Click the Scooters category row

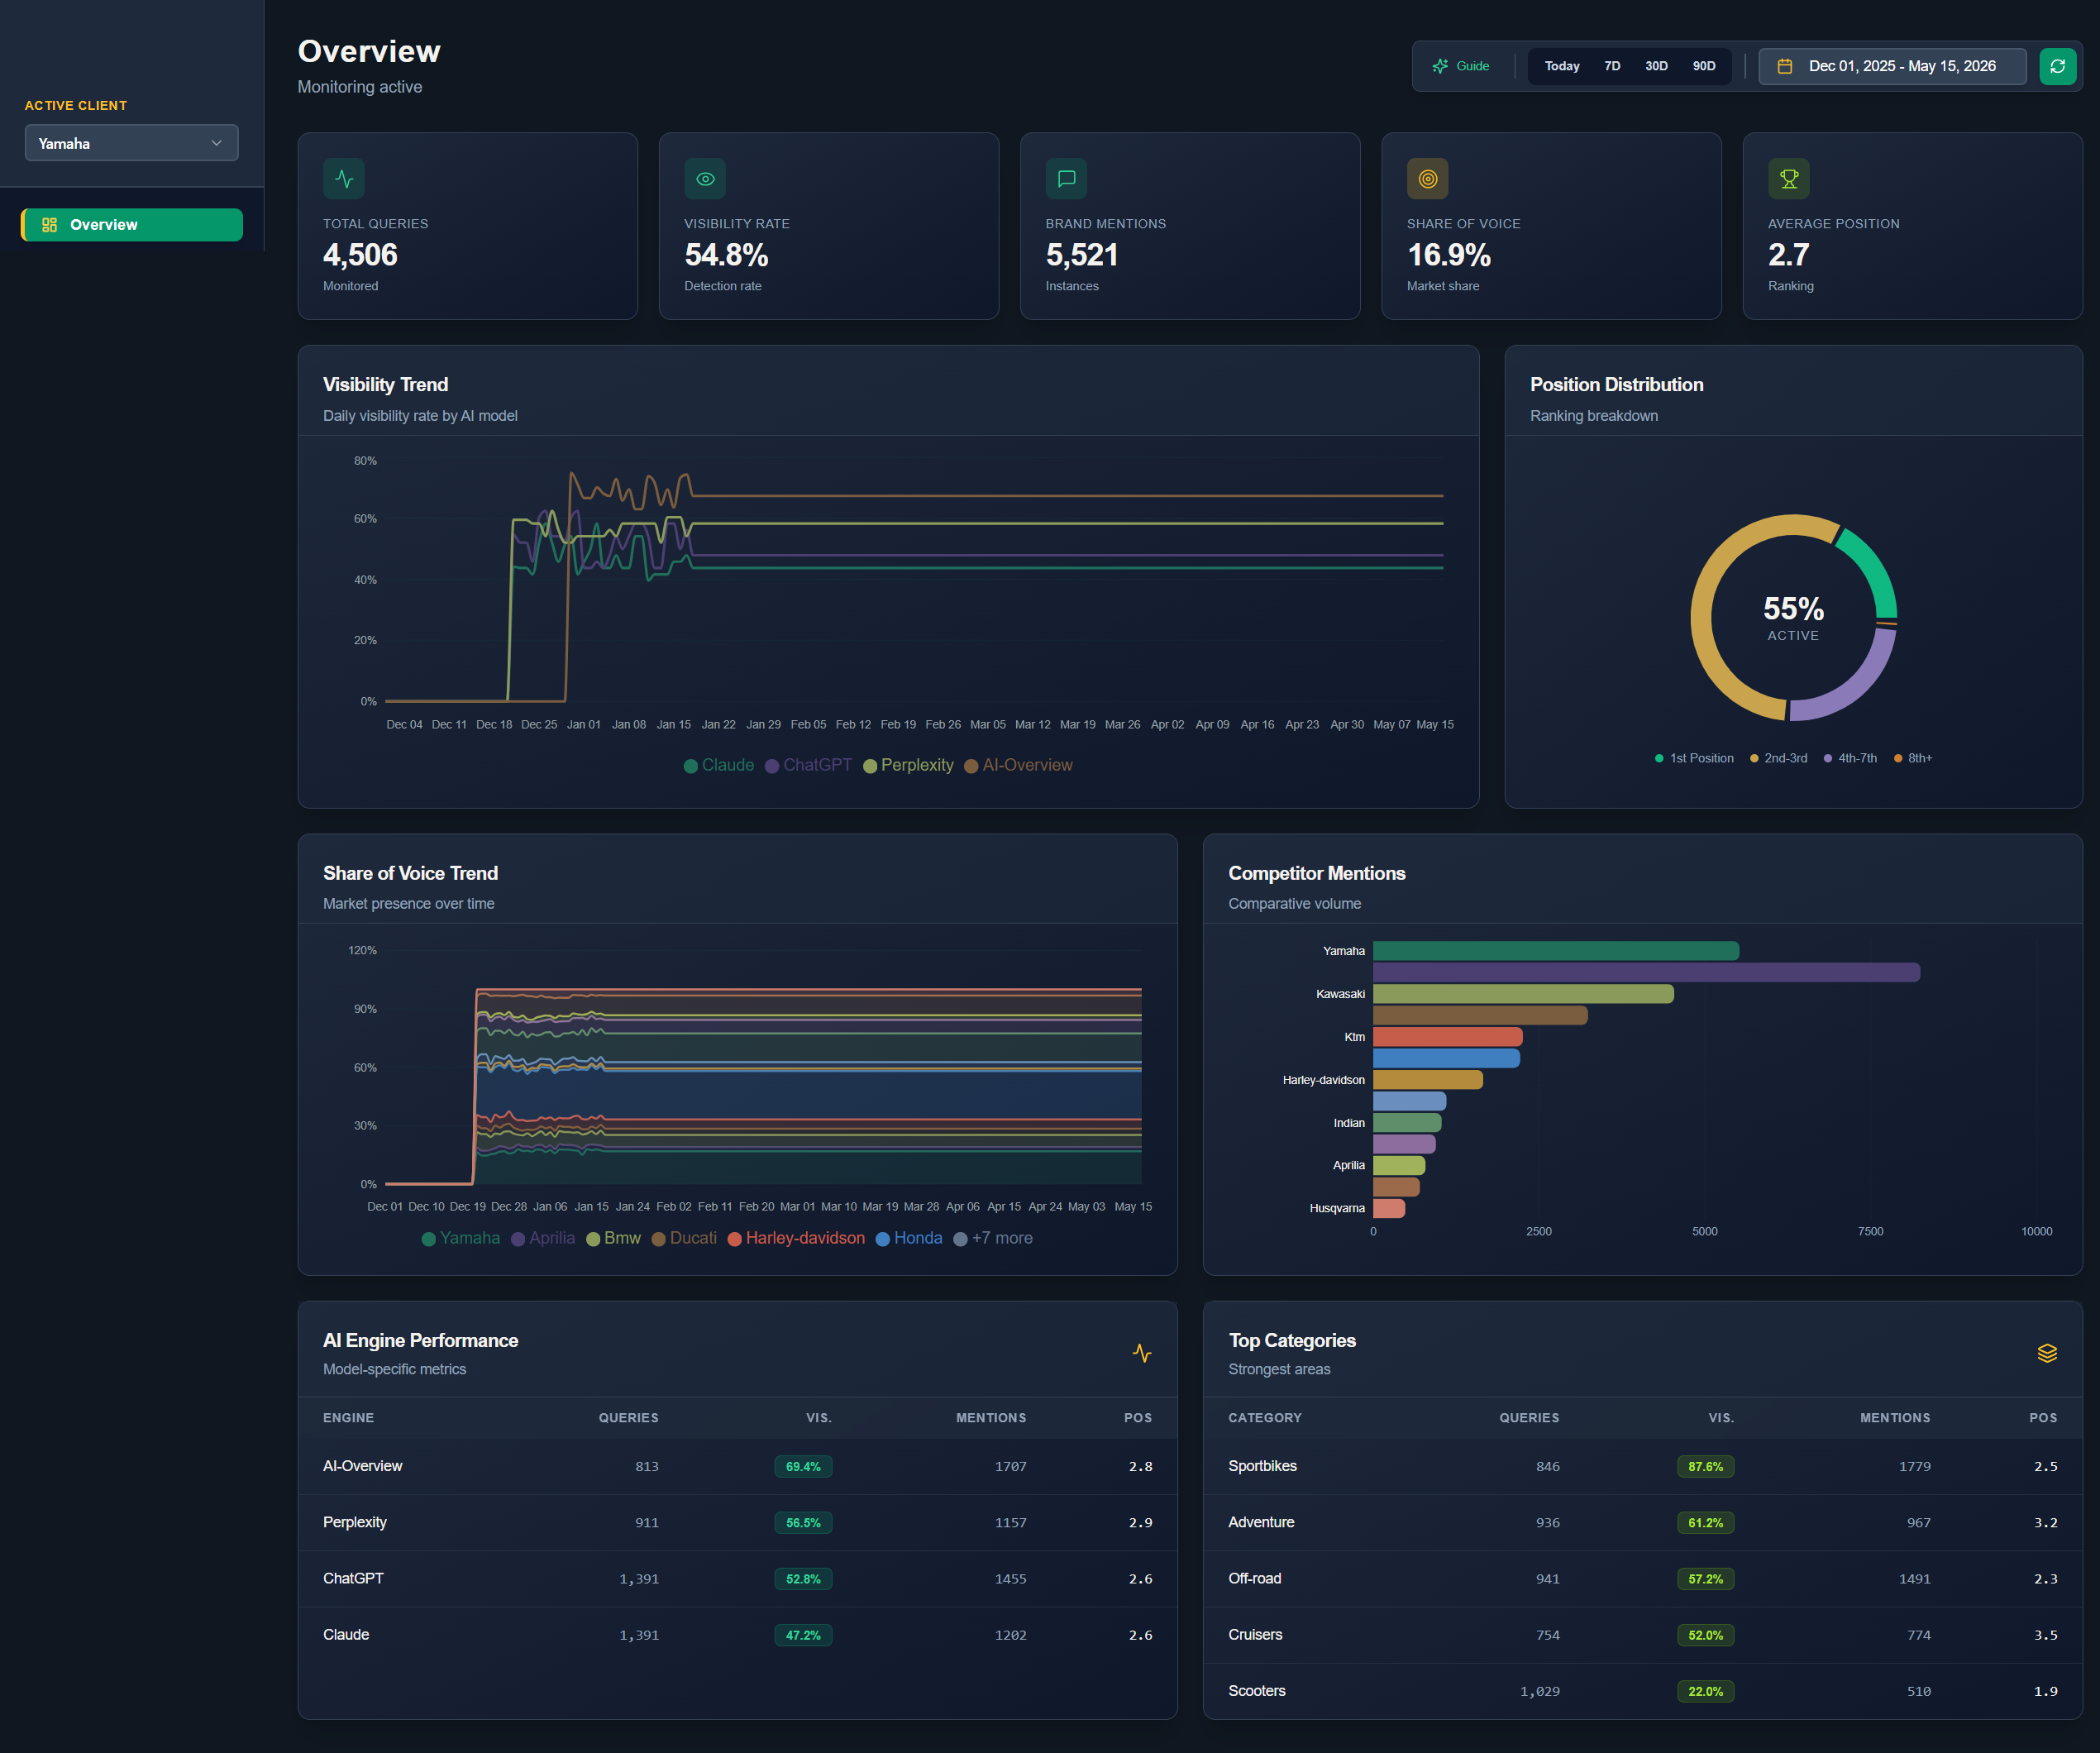(1642, 1690)
